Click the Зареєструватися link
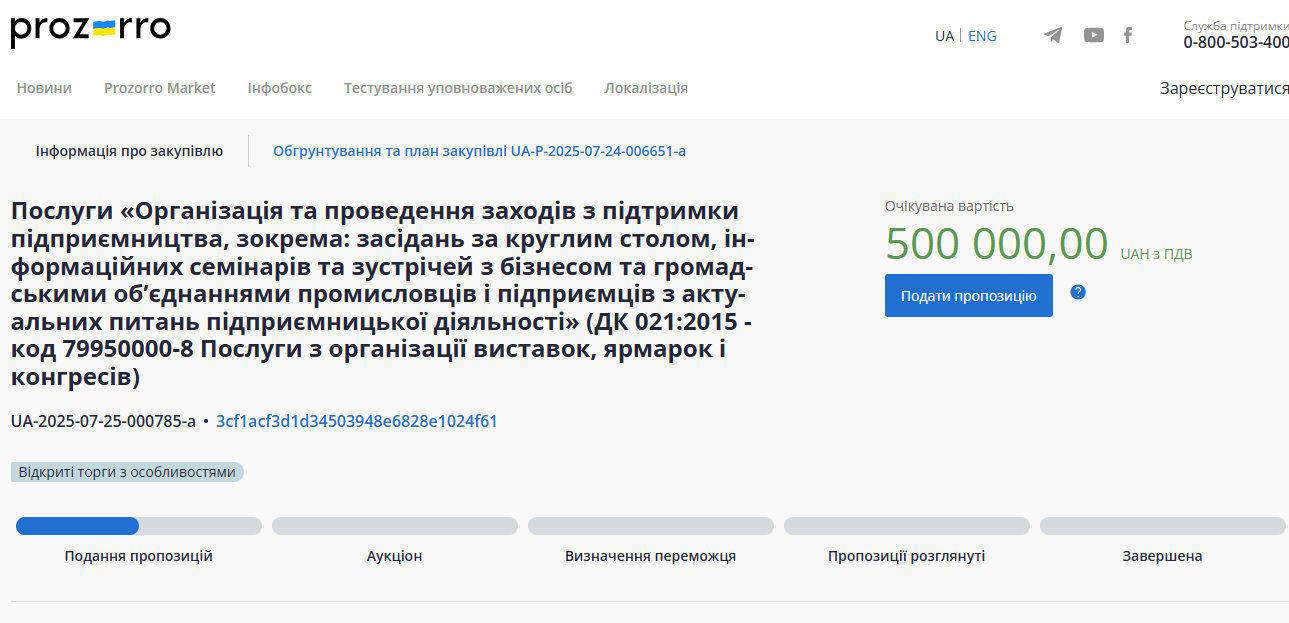 point(1224,88)
